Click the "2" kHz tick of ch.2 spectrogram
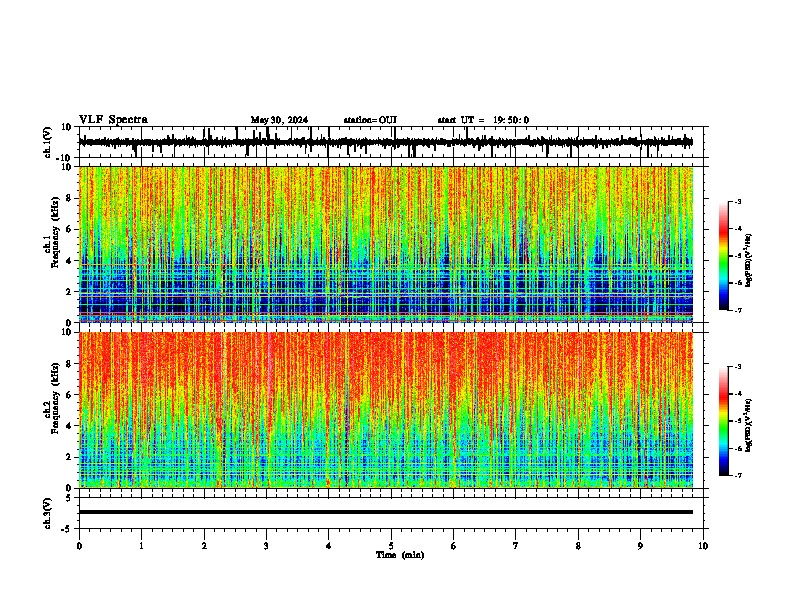The height and width of the screenshot is (612, 792). (69, 457)
